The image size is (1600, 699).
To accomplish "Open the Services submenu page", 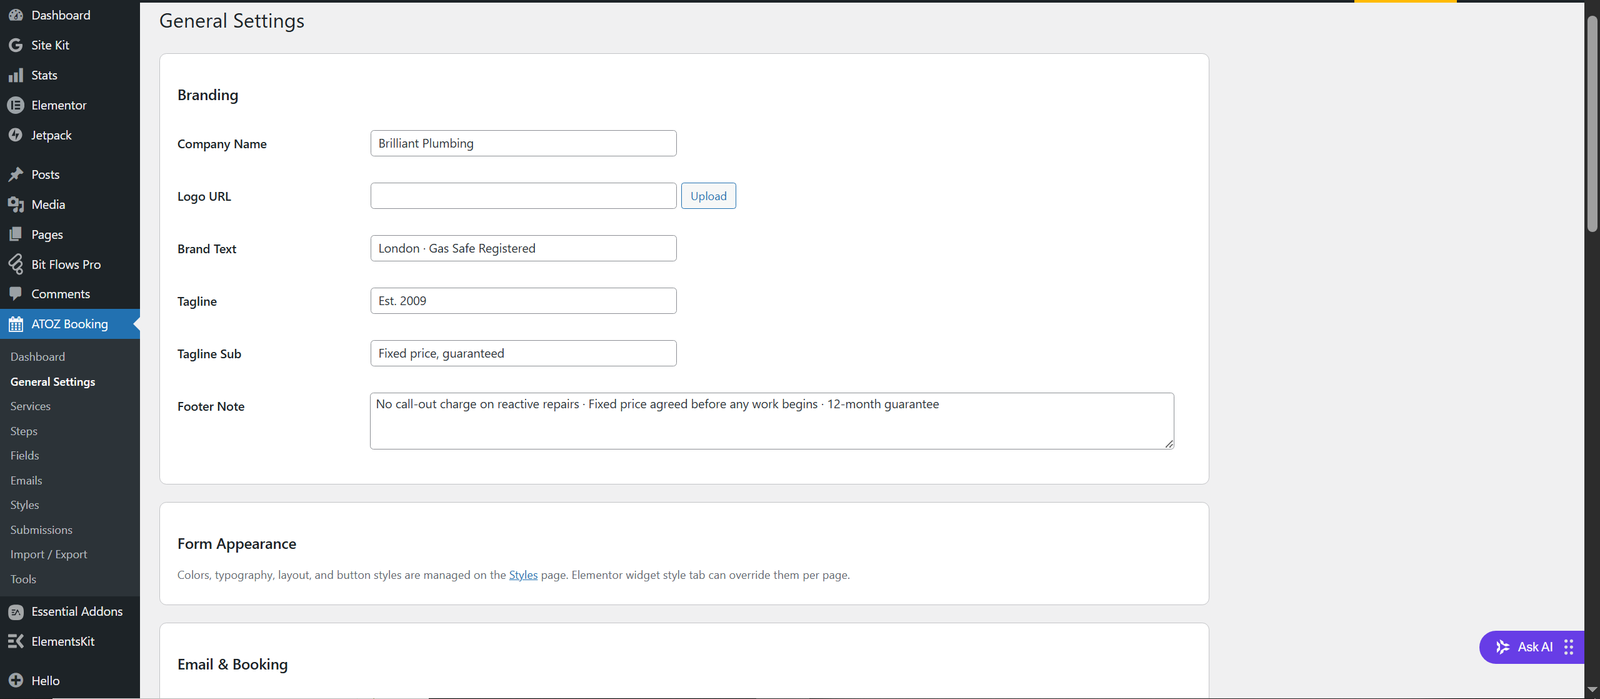I will point(30,406).
